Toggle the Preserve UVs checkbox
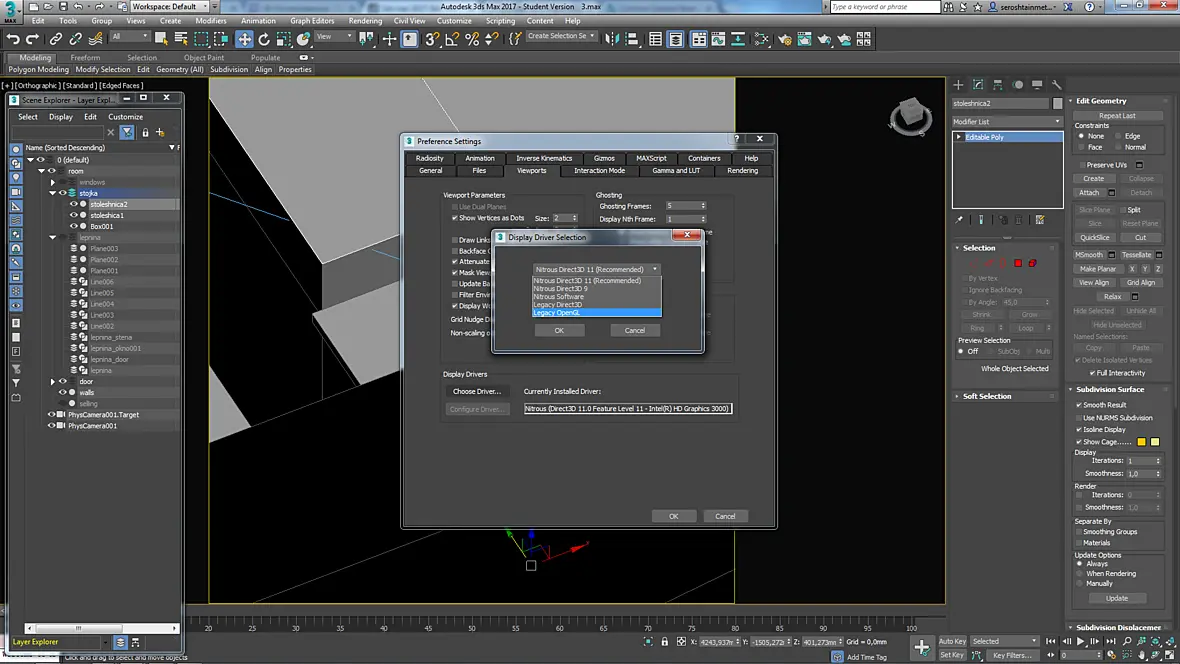Screen dimensions: 1180x664 point(1082,165)
